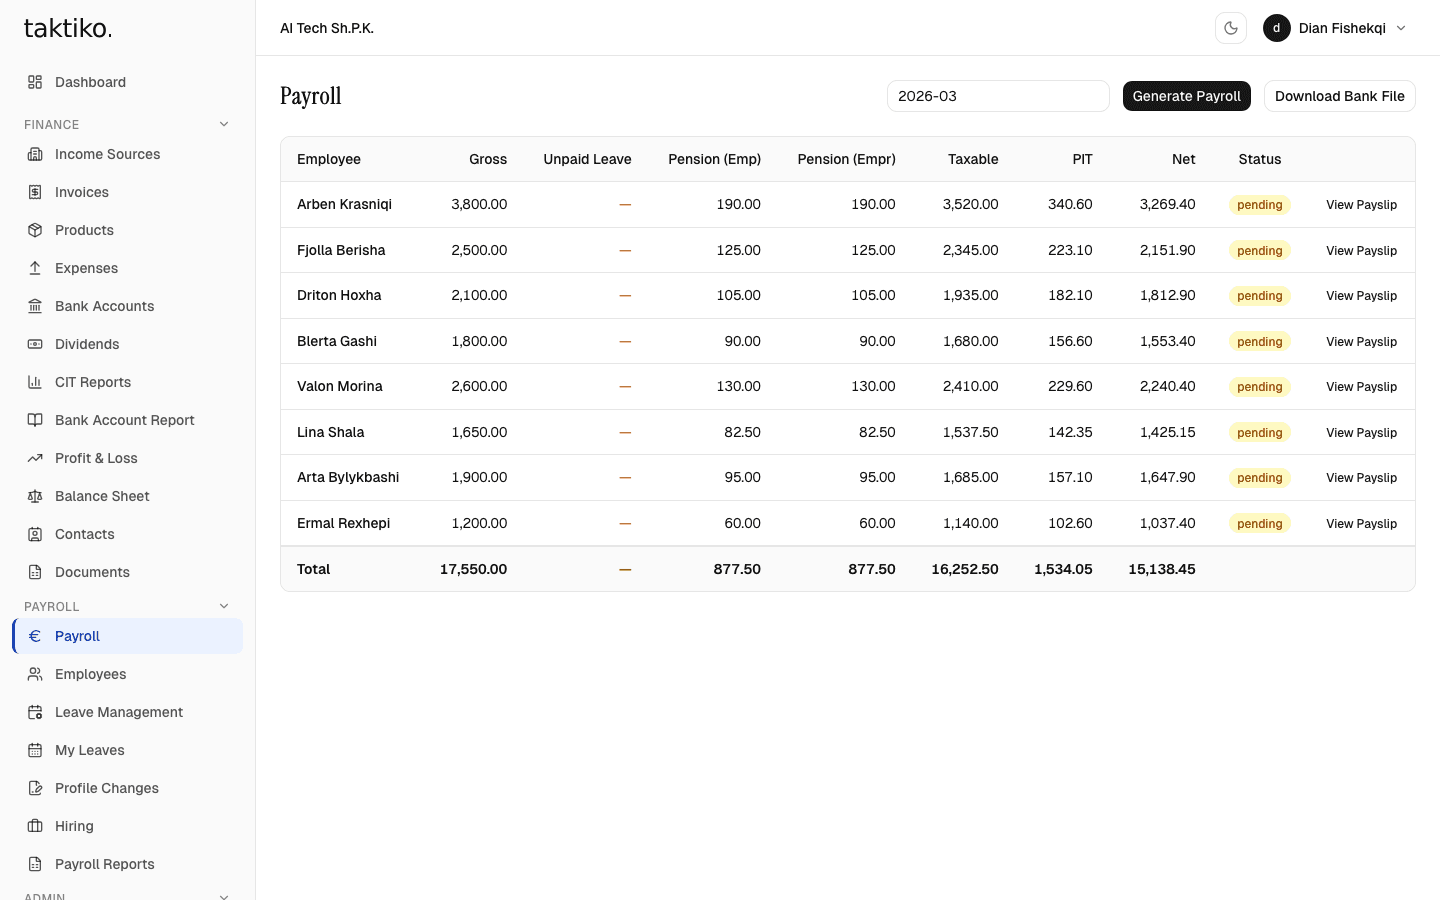Collapse the FINANCE sidebar section

224,124
